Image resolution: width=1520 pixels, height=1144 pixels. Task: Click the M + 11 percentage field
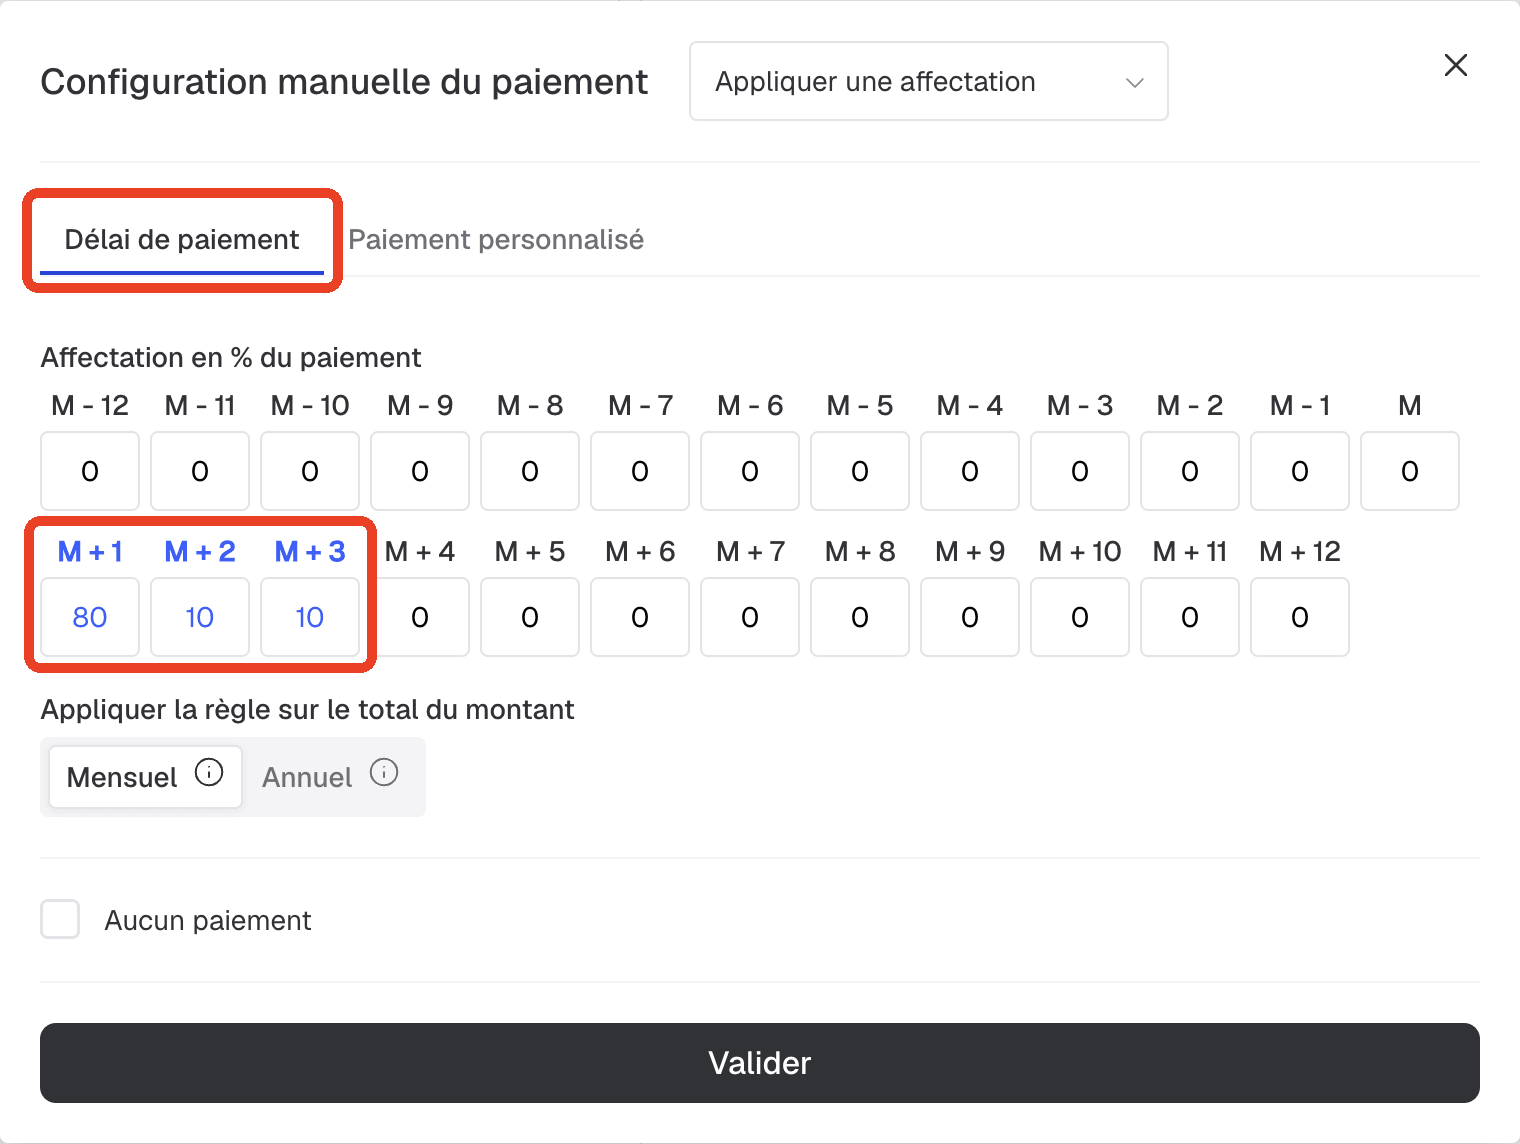1190,617
